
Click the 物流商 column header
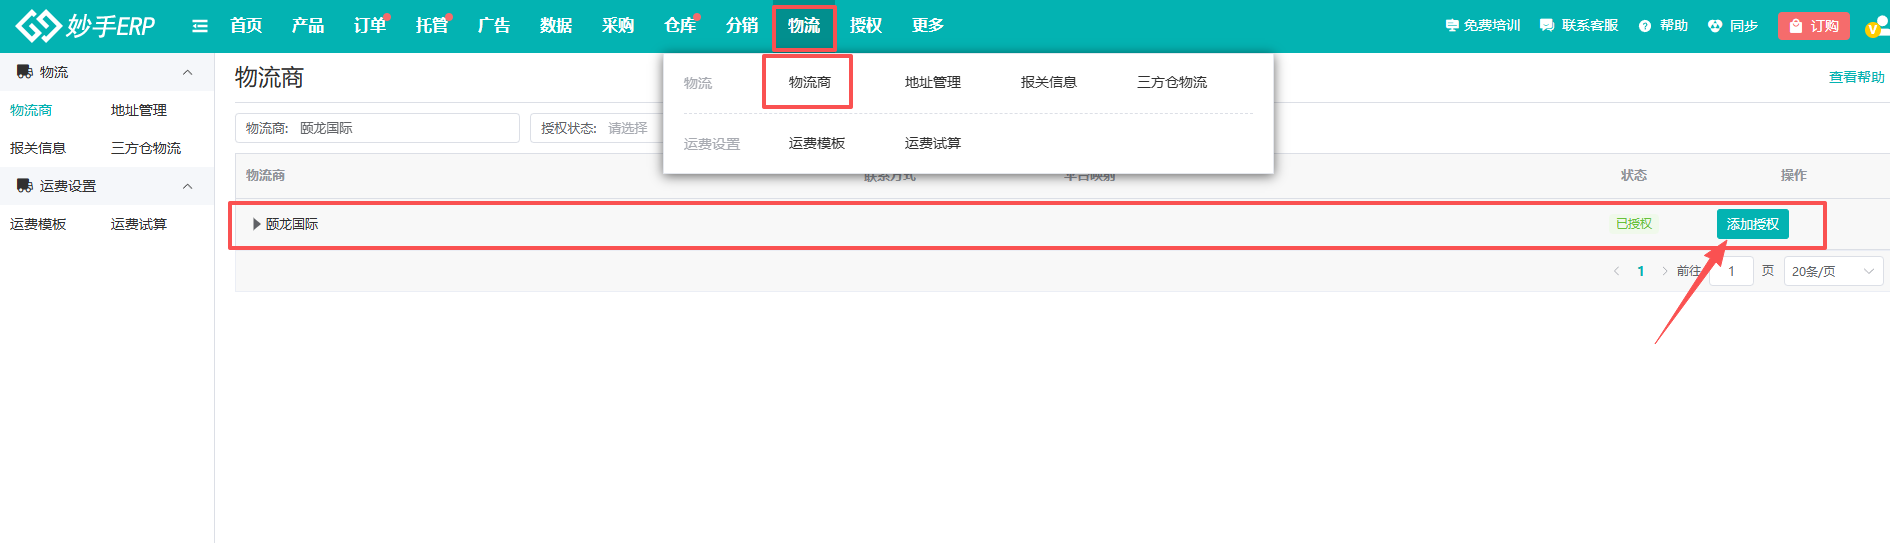coord(266,175)
